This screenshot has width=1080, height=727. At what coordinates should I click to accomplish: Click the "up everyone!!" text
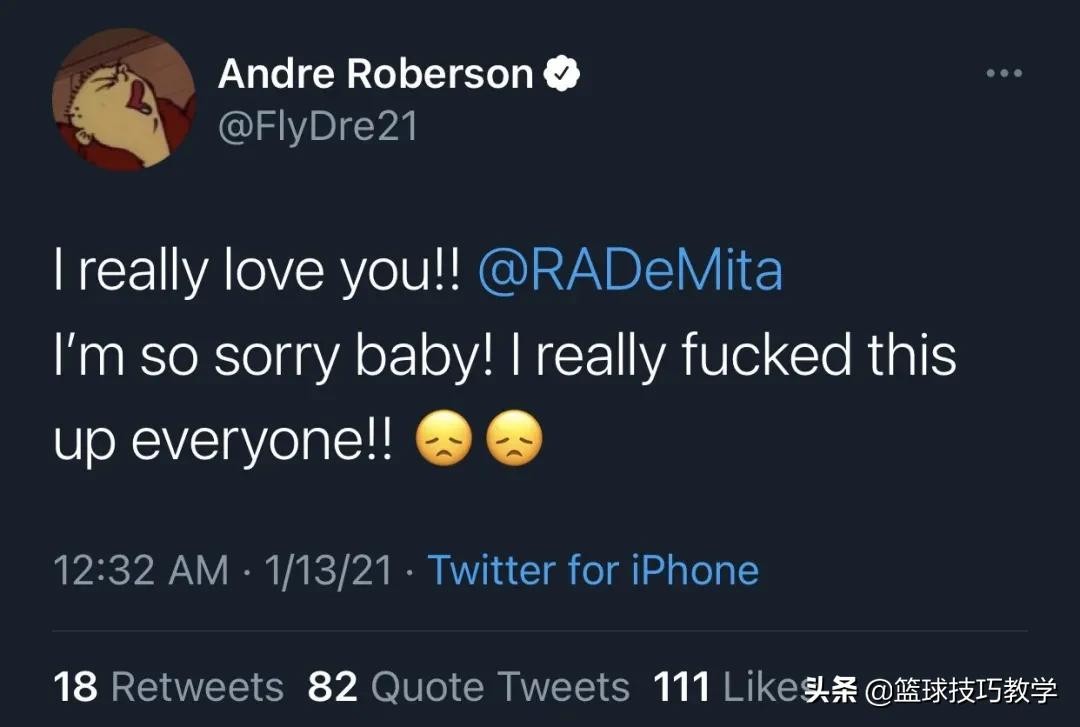point(224,439)
